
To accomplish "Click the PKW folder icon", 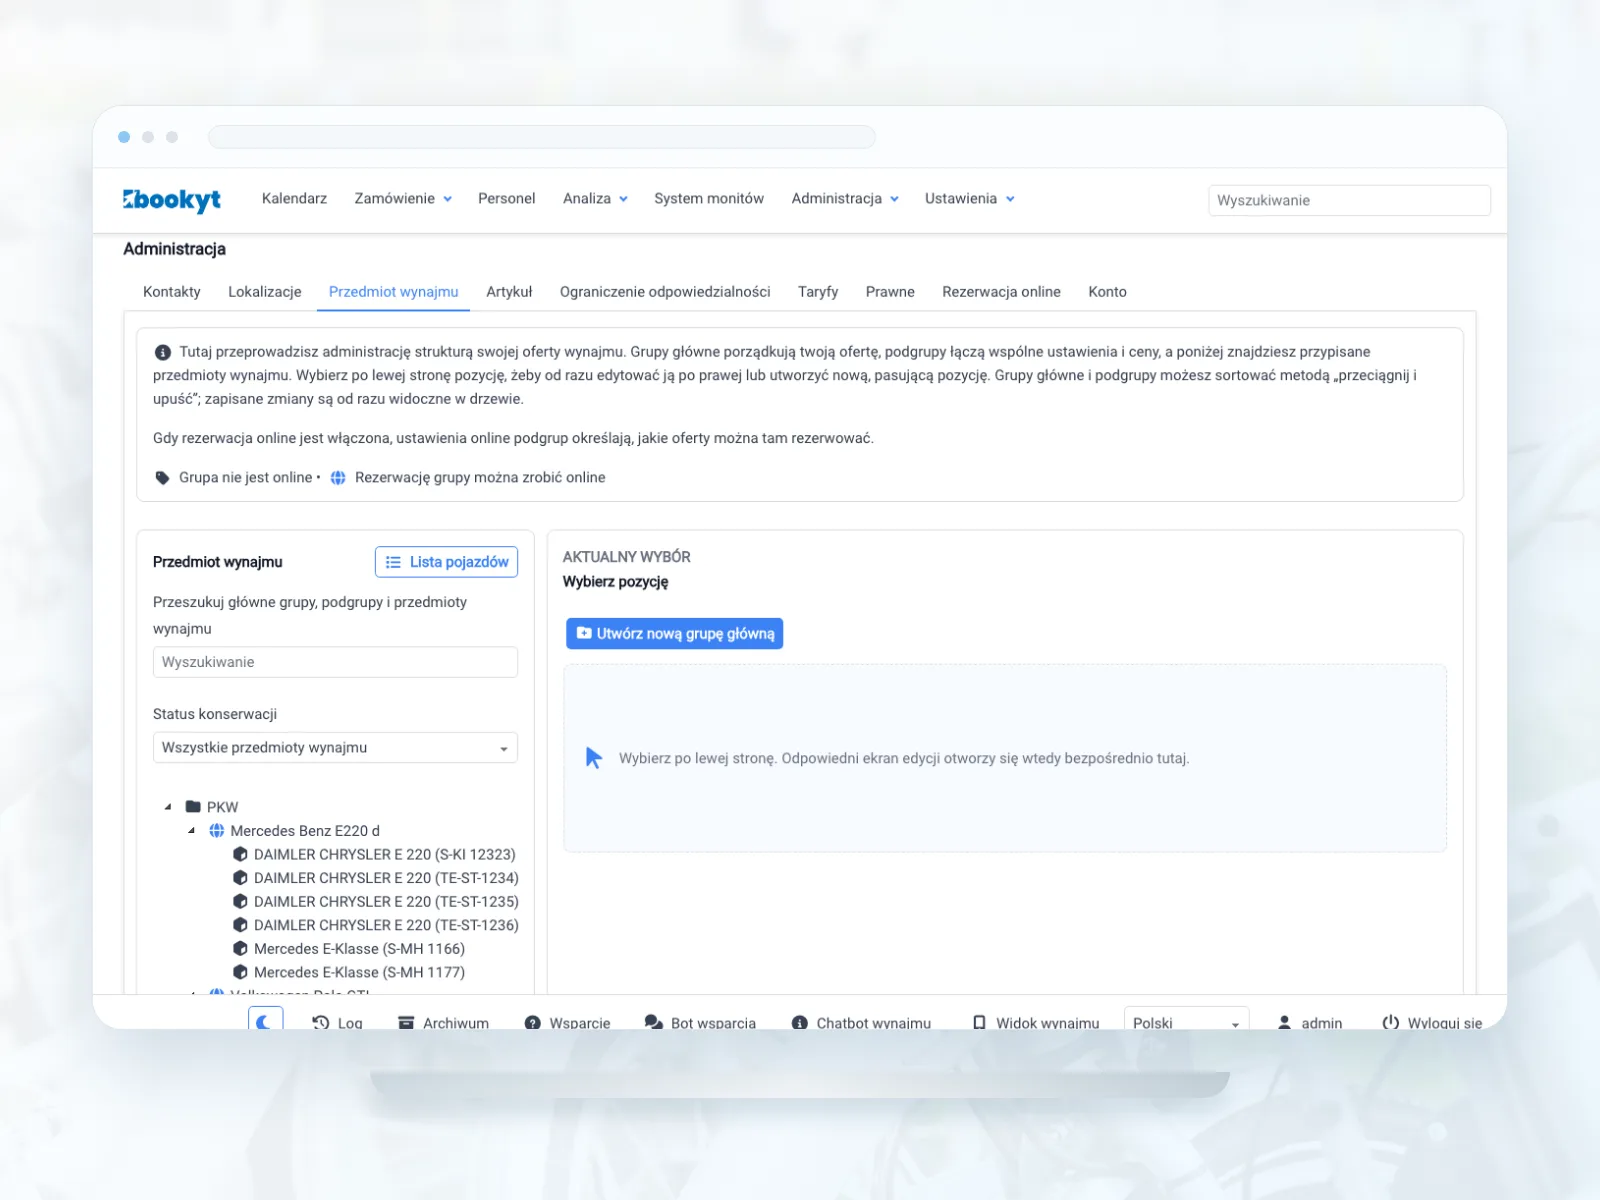I will coord(194,807).
